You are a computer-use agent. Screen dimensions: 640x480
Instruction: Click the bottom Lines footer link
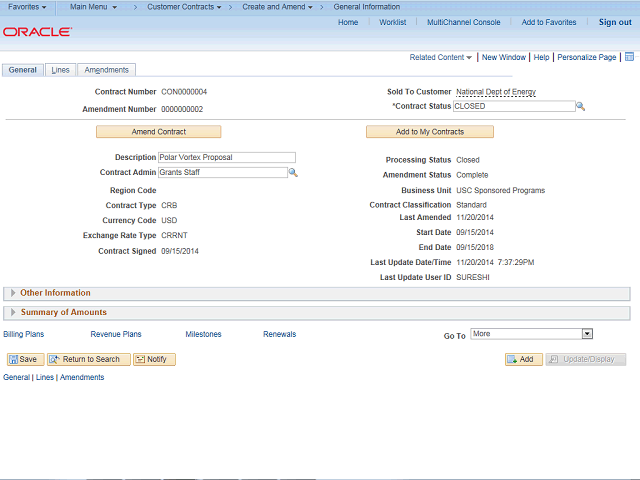click(44, 377)
